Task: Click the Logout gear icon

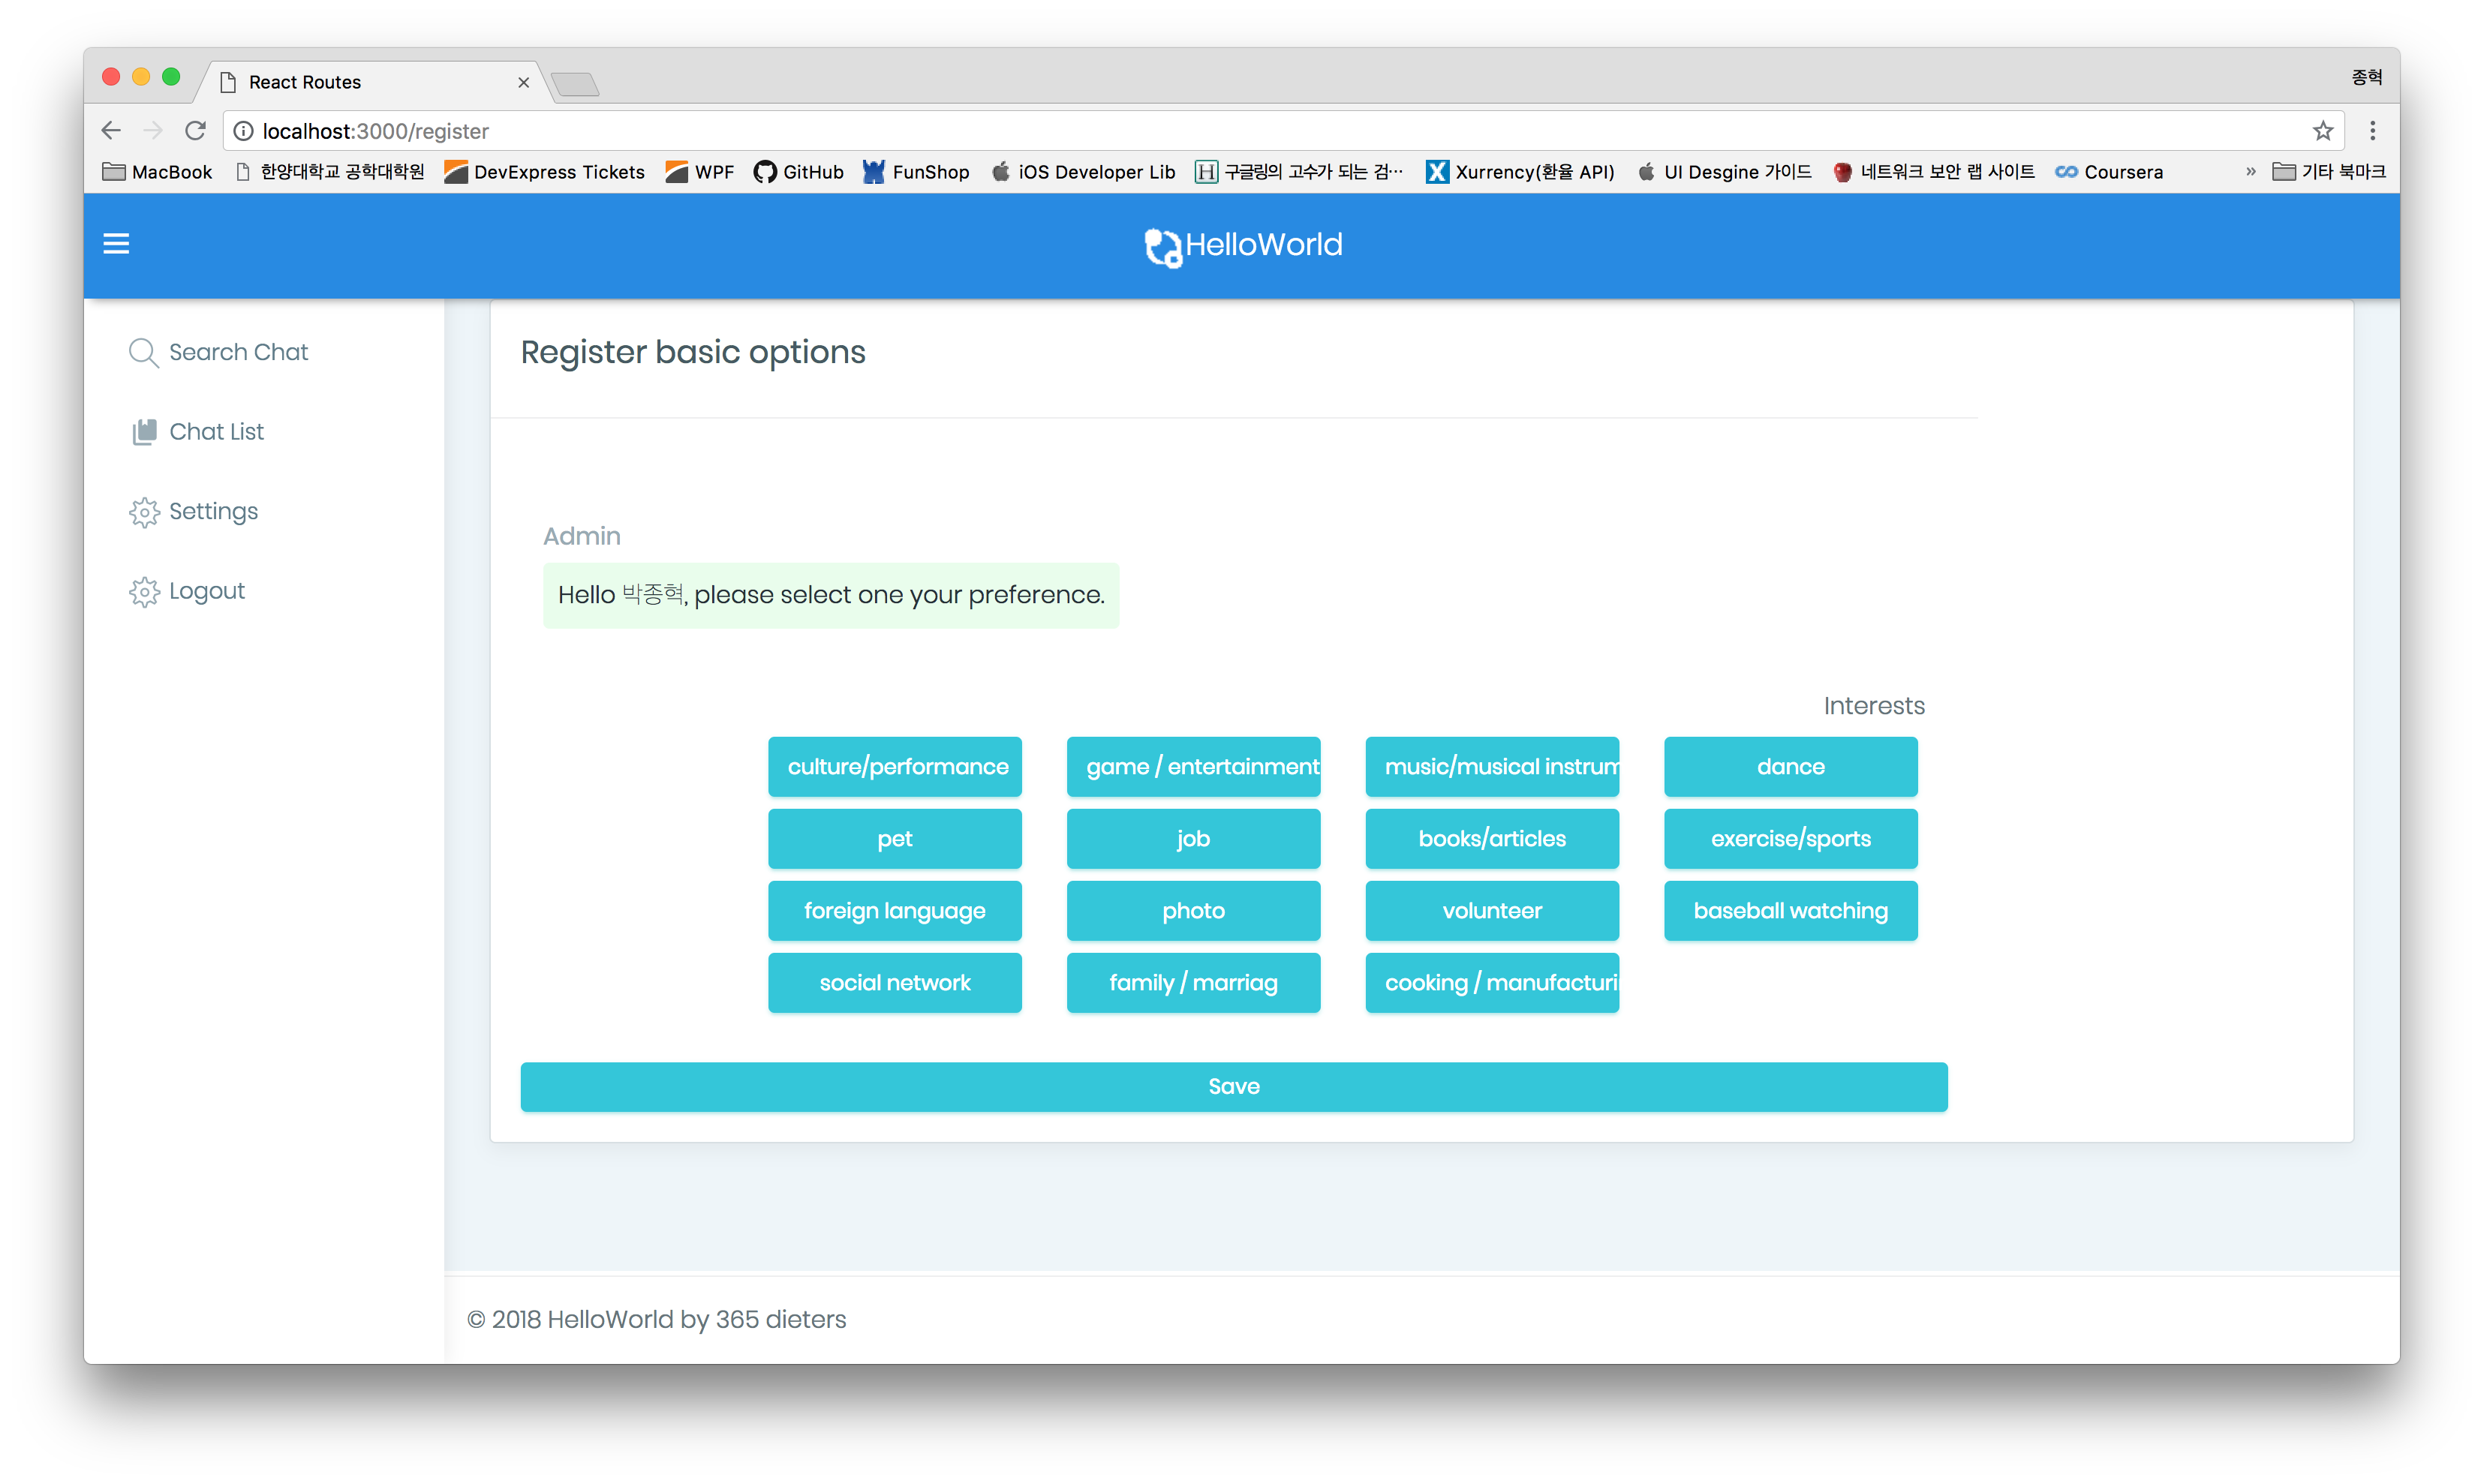Action: click(x=144, y=592)
